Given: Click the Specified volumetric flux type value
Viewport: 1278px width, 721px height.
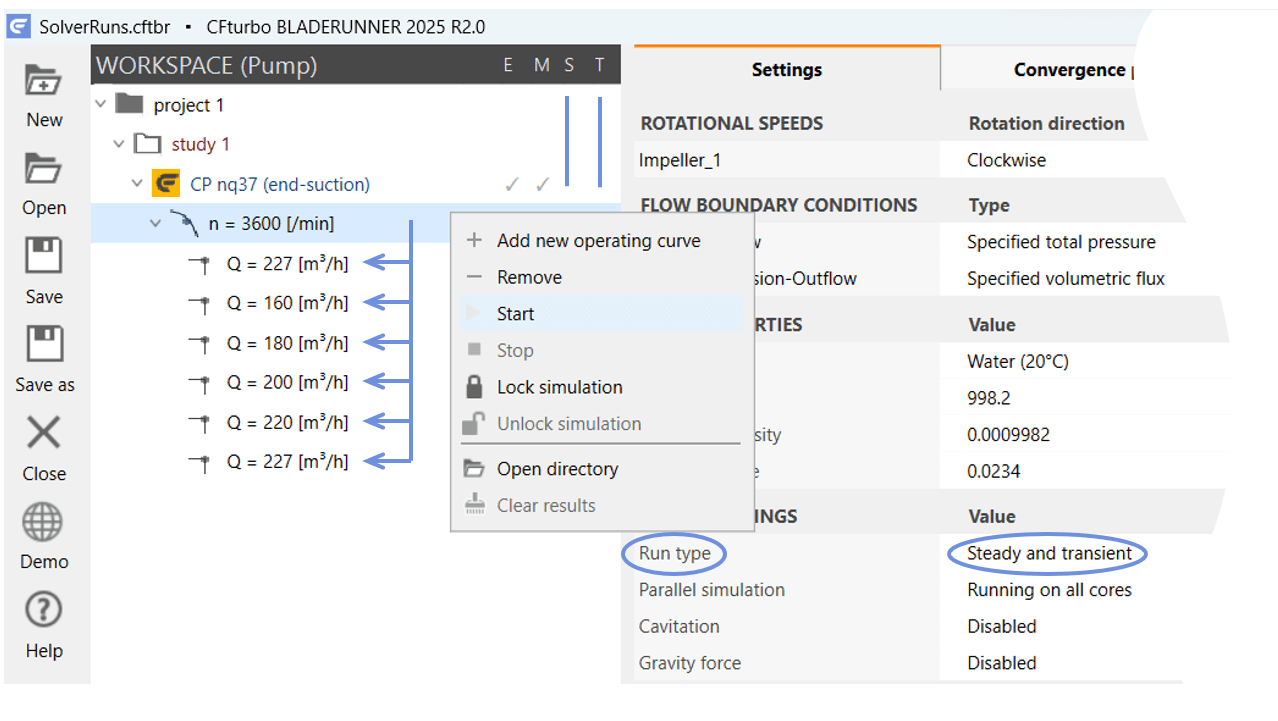Looking at the screenshot, I should click(x=1066, y=279).
